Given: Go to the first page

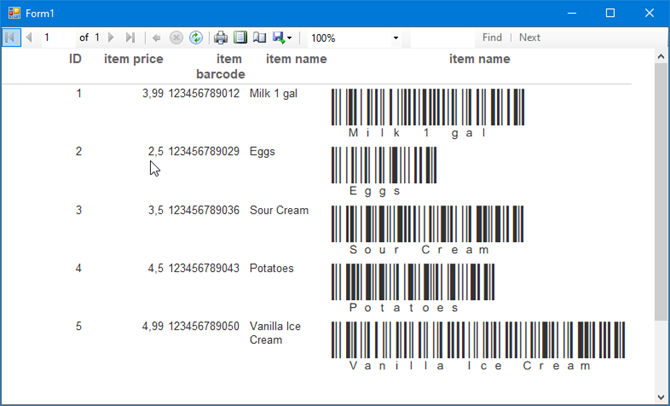Looking at the screenshot, I should coord(11,38).
